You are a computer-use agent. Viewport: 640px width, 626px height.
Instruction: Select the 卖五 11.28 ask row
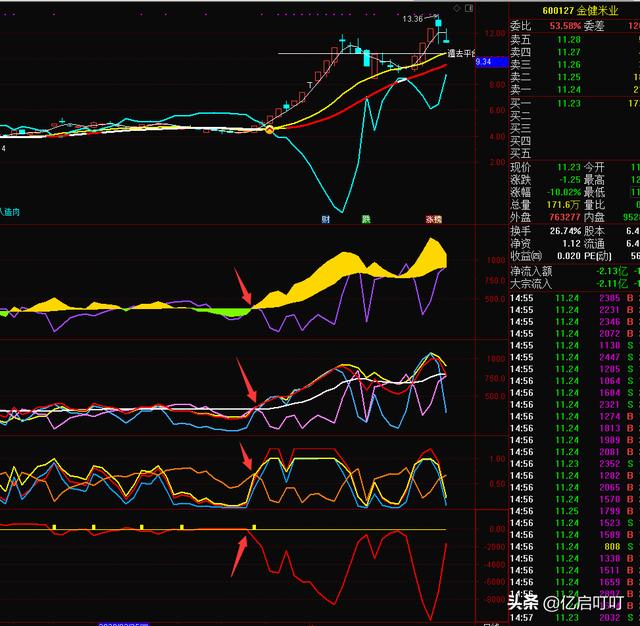point(574,40)
